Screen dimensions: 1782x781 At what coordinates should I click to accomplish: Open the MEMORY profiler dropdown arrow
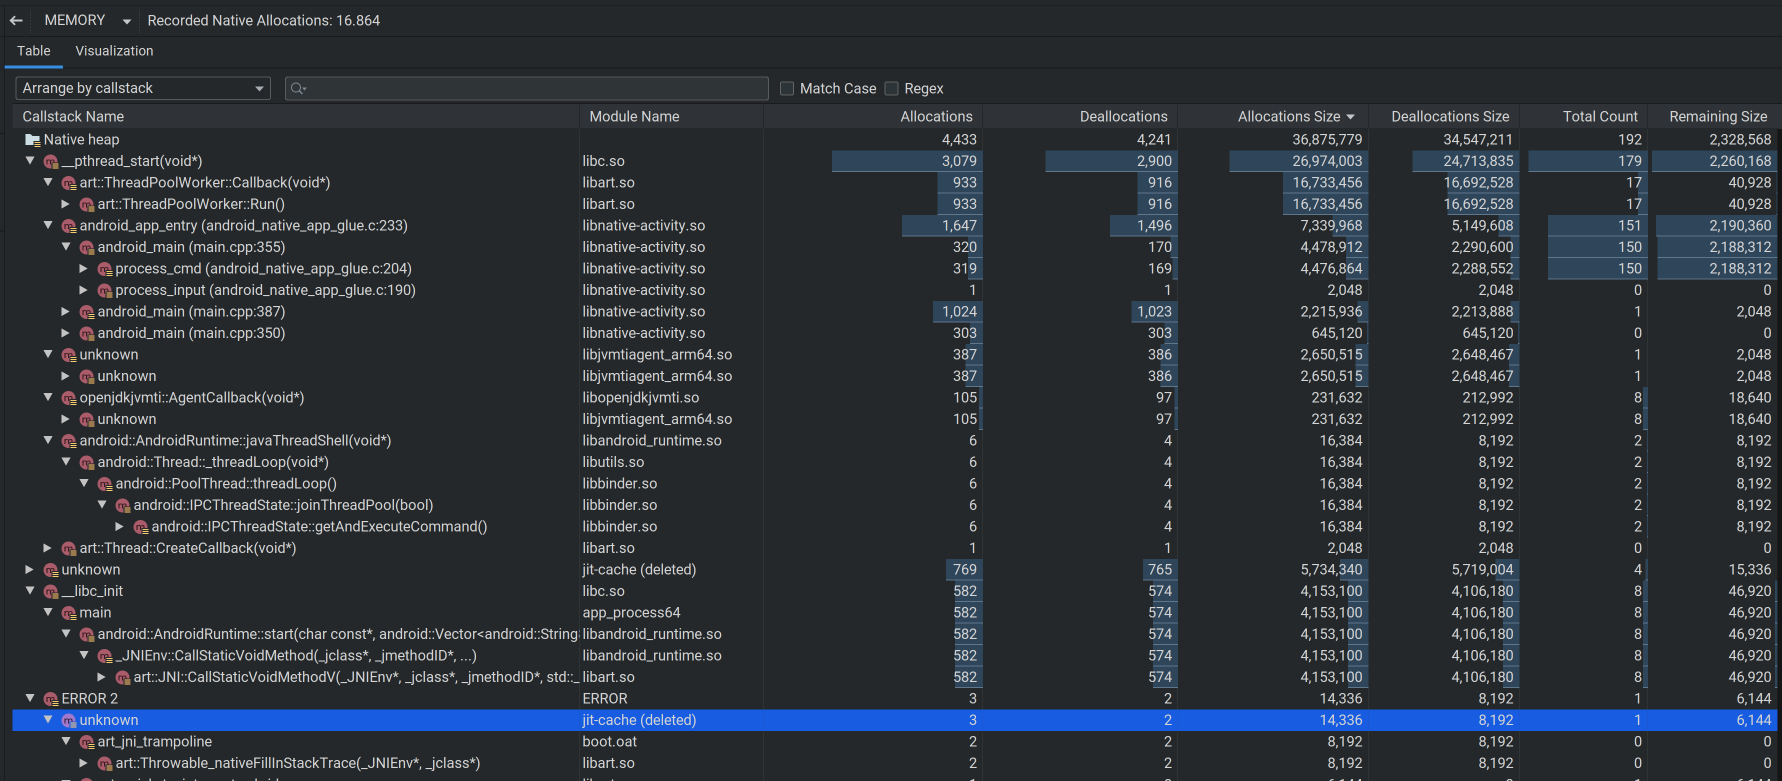127,21
